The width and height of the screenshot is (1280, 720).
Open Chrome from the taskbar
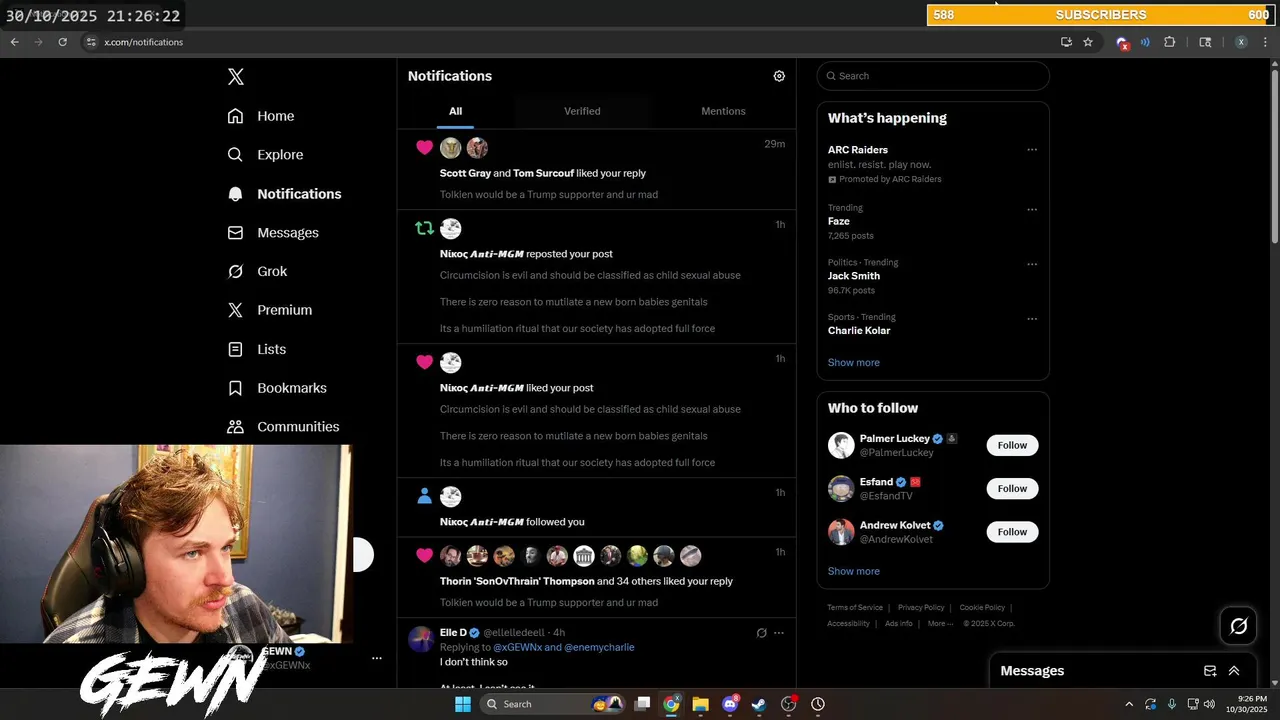671,704
